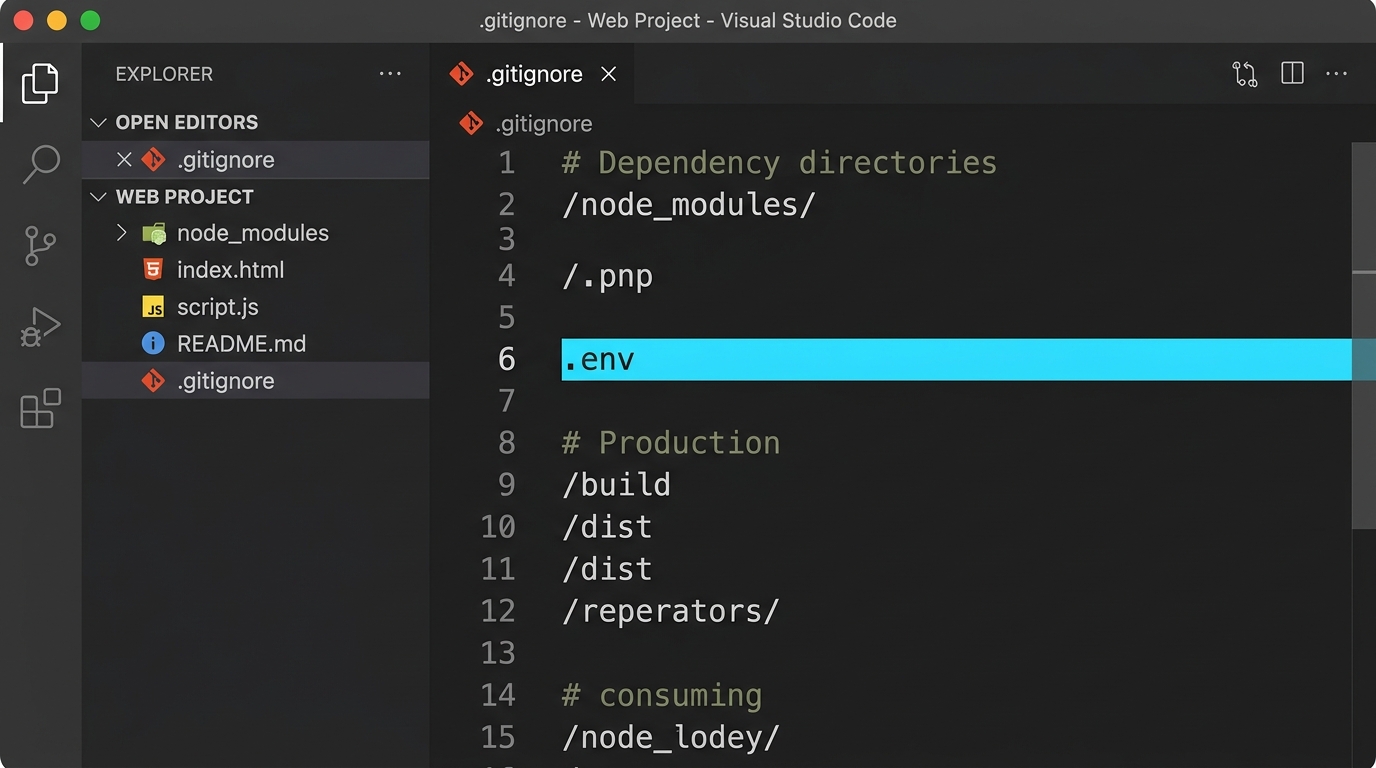
Task: Open script.js in the explorer
Action: 217,307
